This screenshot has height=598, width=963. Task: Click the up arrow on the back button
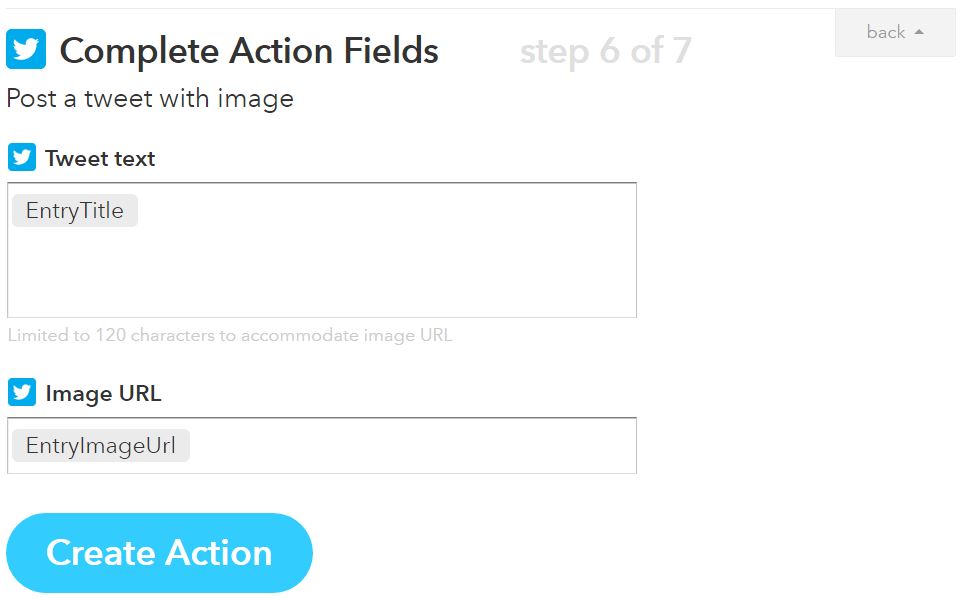tap(919, 32)
